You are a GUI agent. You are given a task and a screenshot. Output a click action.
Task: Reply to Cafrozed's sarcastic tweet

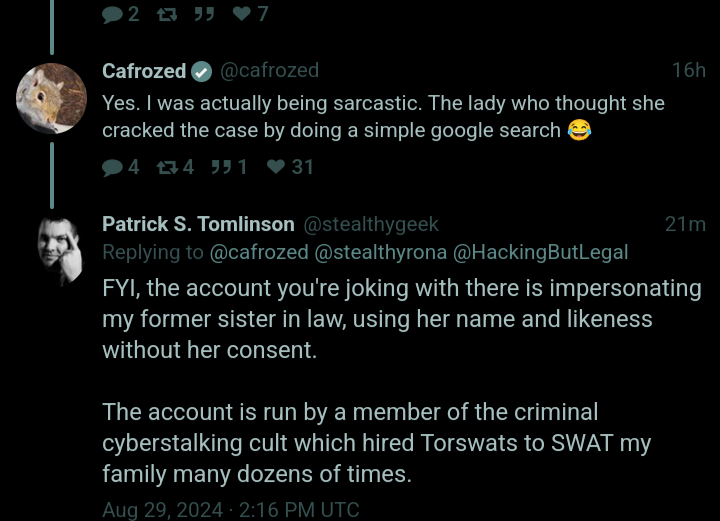(x=112, y=168)
